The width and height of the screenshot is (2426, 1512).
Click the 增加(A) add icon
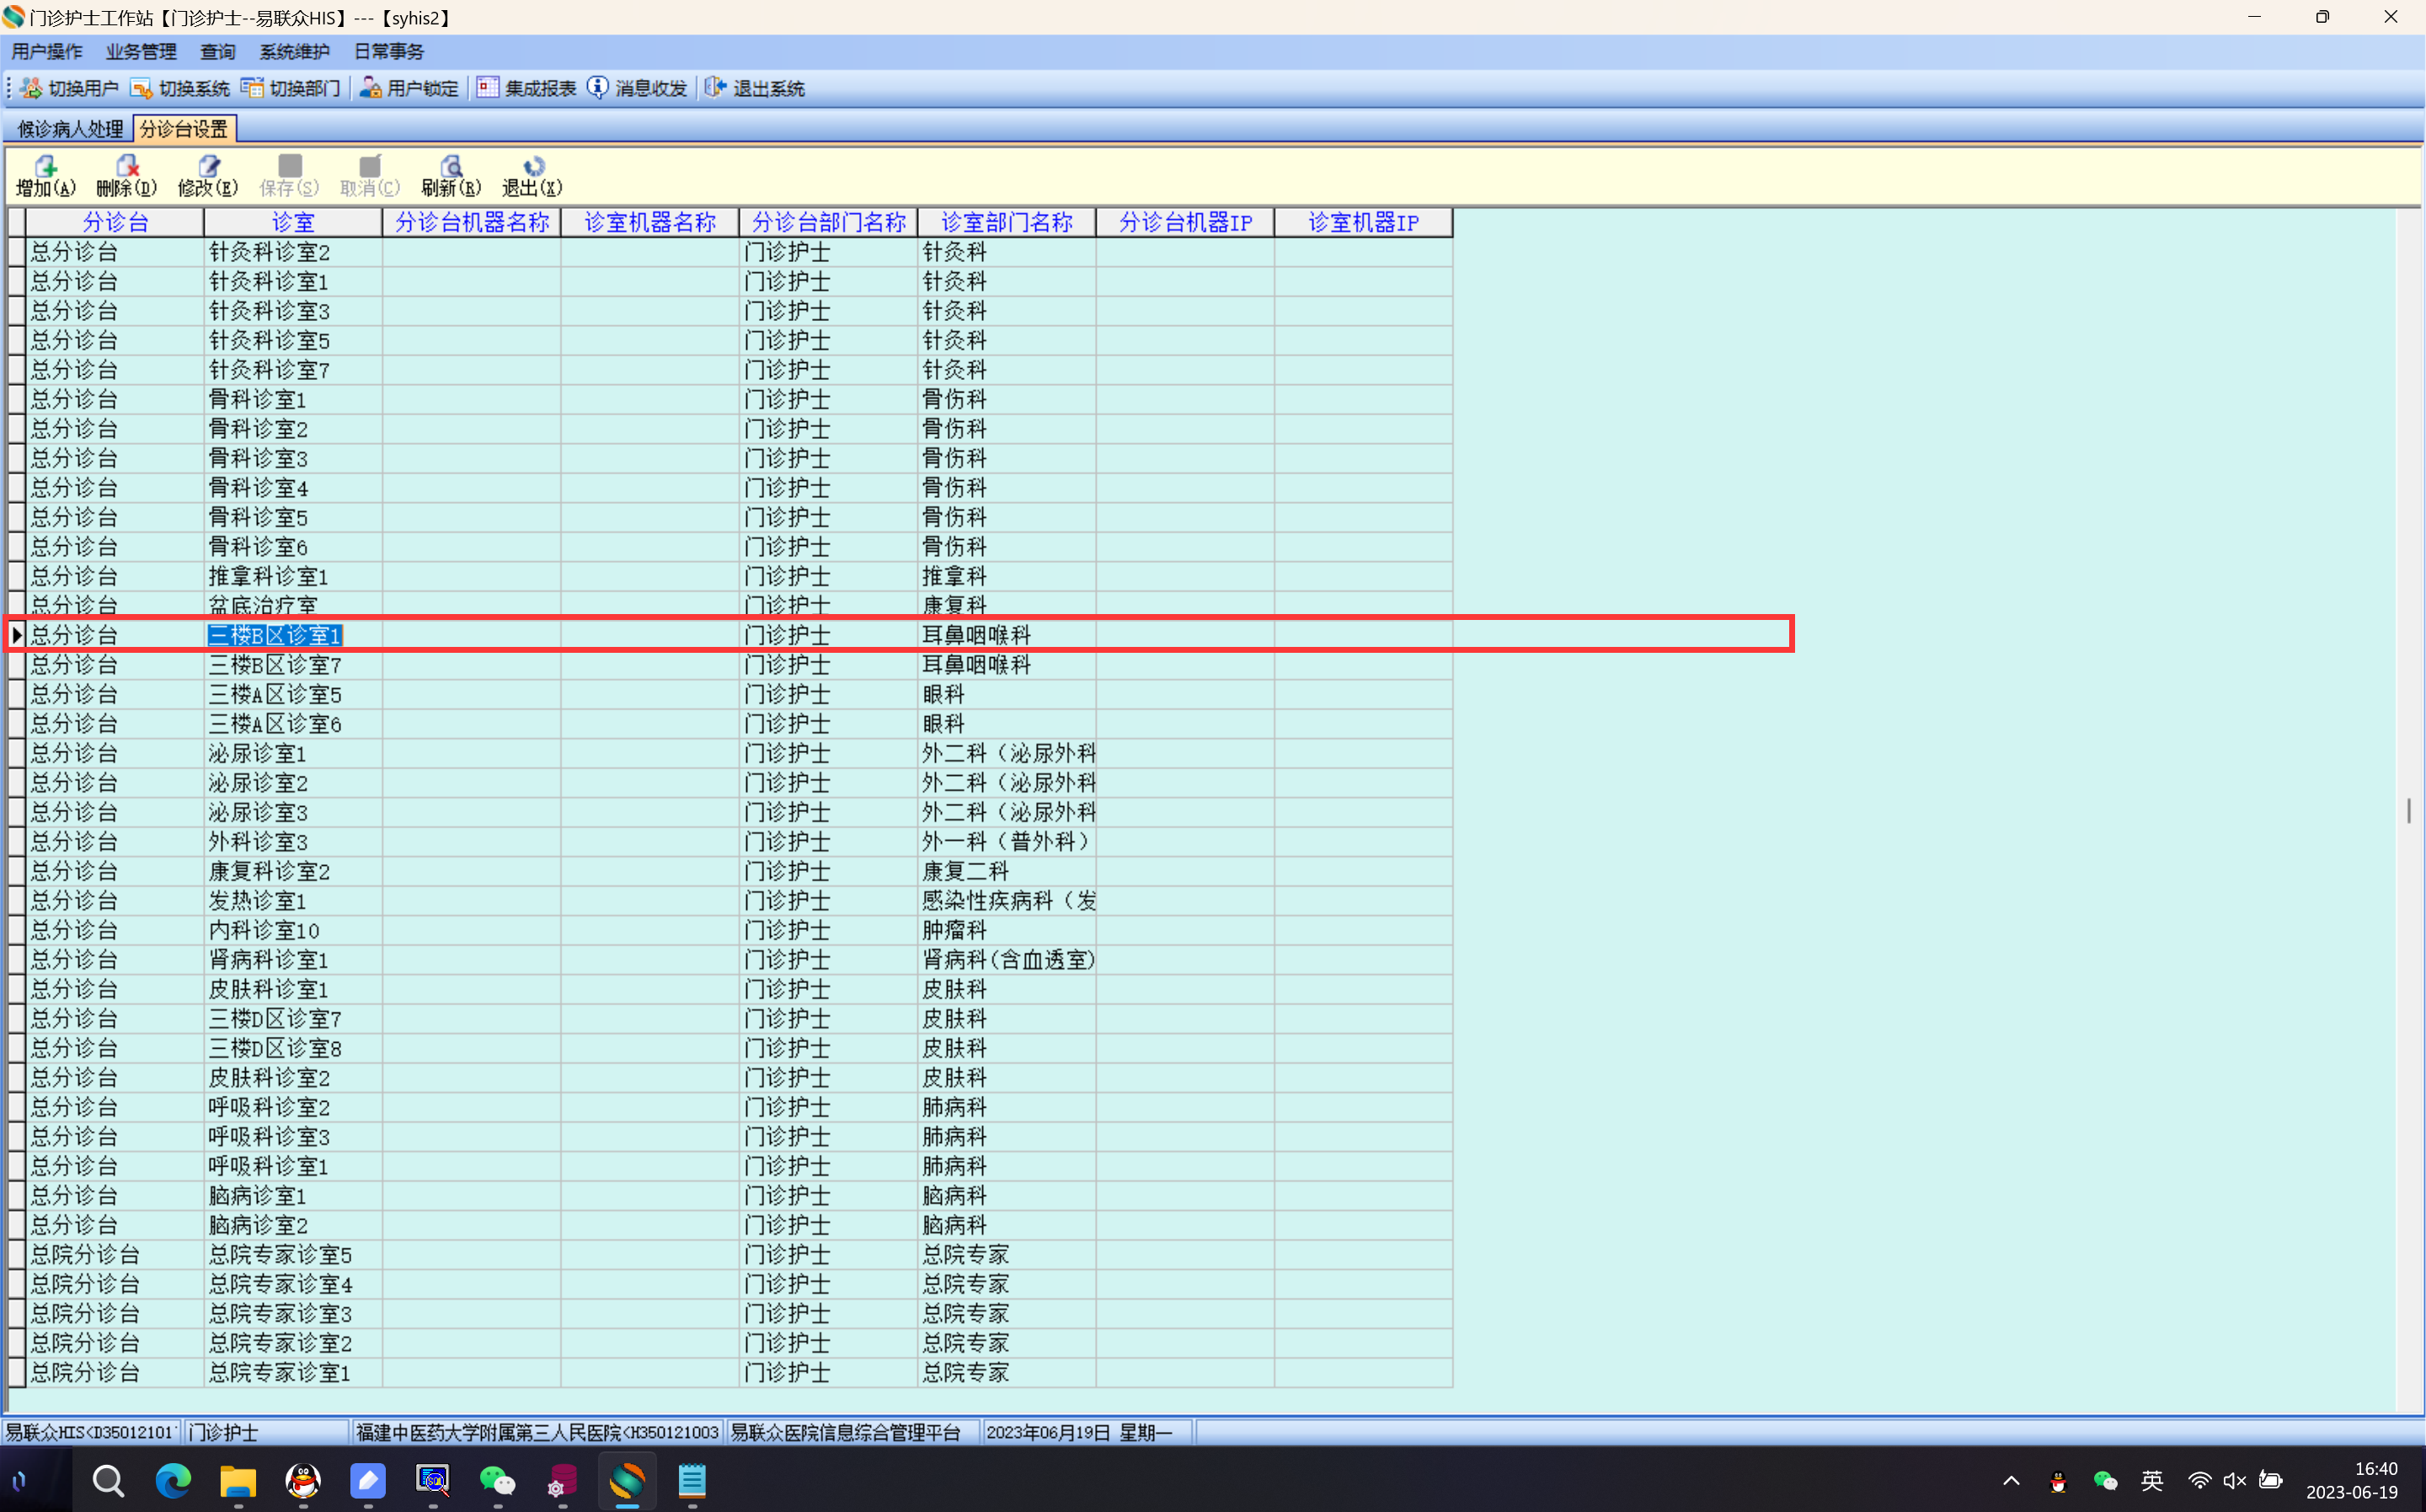click(x=45, y=167)
